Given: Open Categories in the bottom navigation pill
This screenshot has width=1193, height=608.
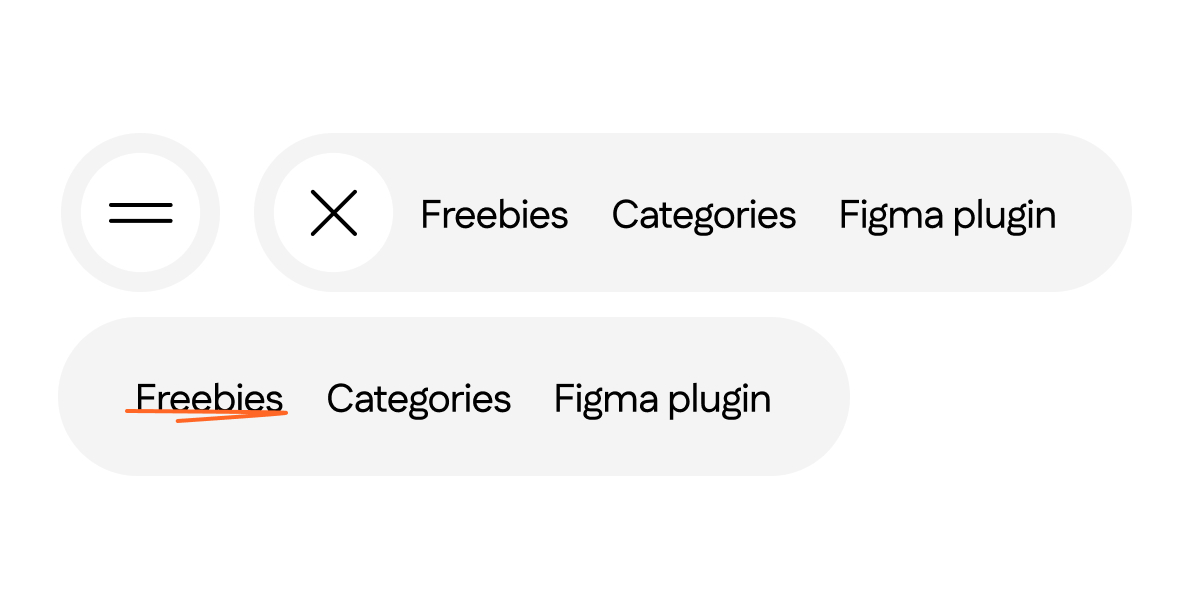Looking at the screenshot, I should 418,399.
